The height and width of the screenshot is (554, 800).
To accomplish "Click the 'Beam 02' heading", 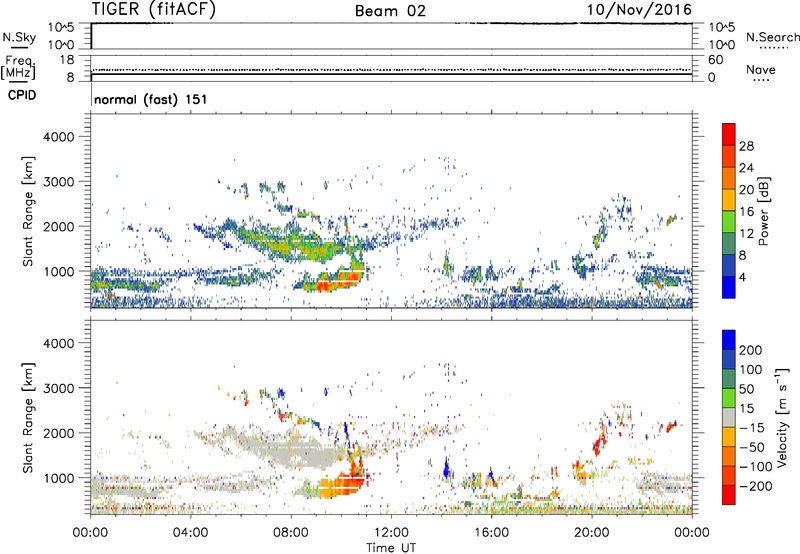I will tap(390, 11).
